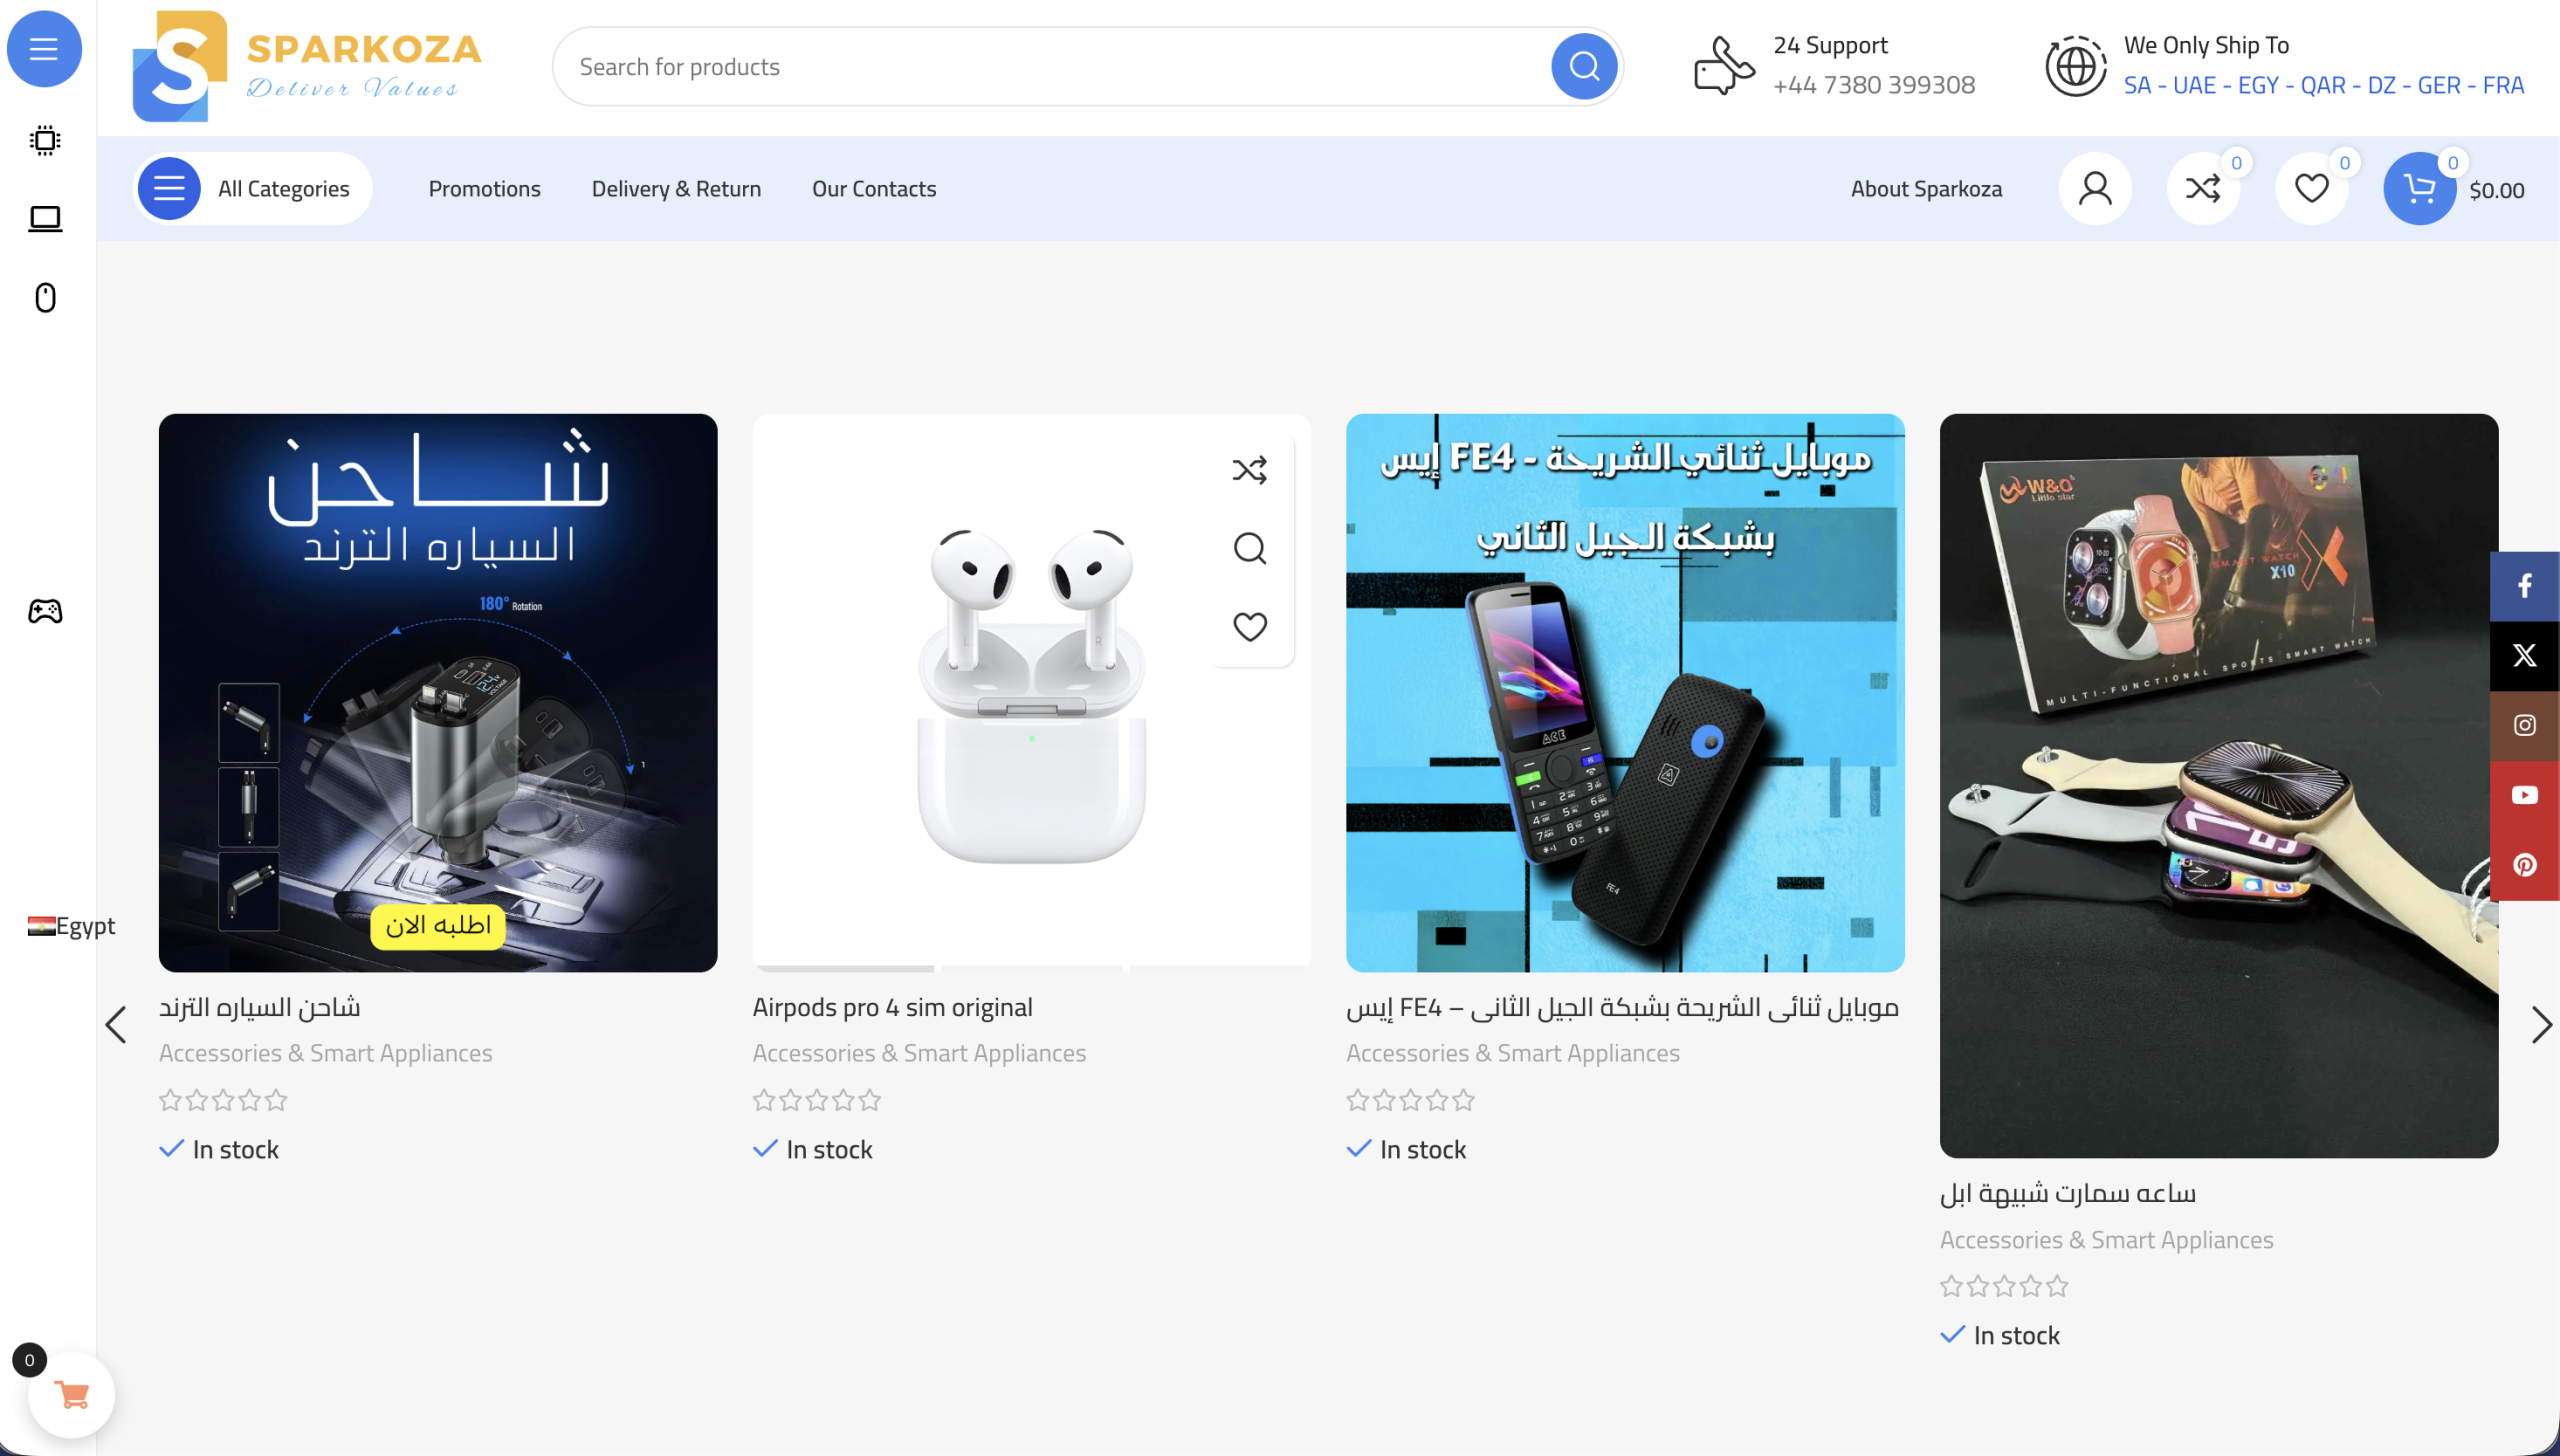Open the blue shopping cart icon
The width and height of the screenshot is (2560, 1456).
click(x=2419, y=188)
